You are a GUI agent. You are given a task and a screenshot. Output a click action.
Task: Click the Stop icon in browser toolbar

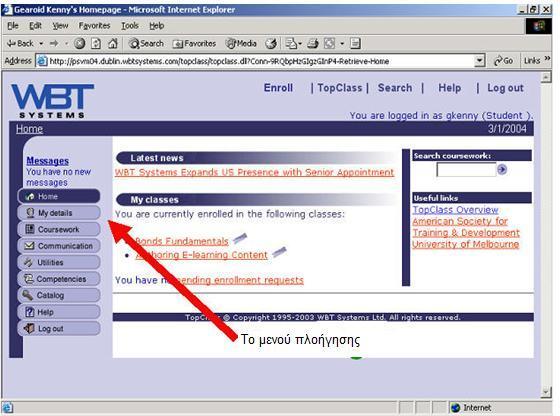(80, 44)
